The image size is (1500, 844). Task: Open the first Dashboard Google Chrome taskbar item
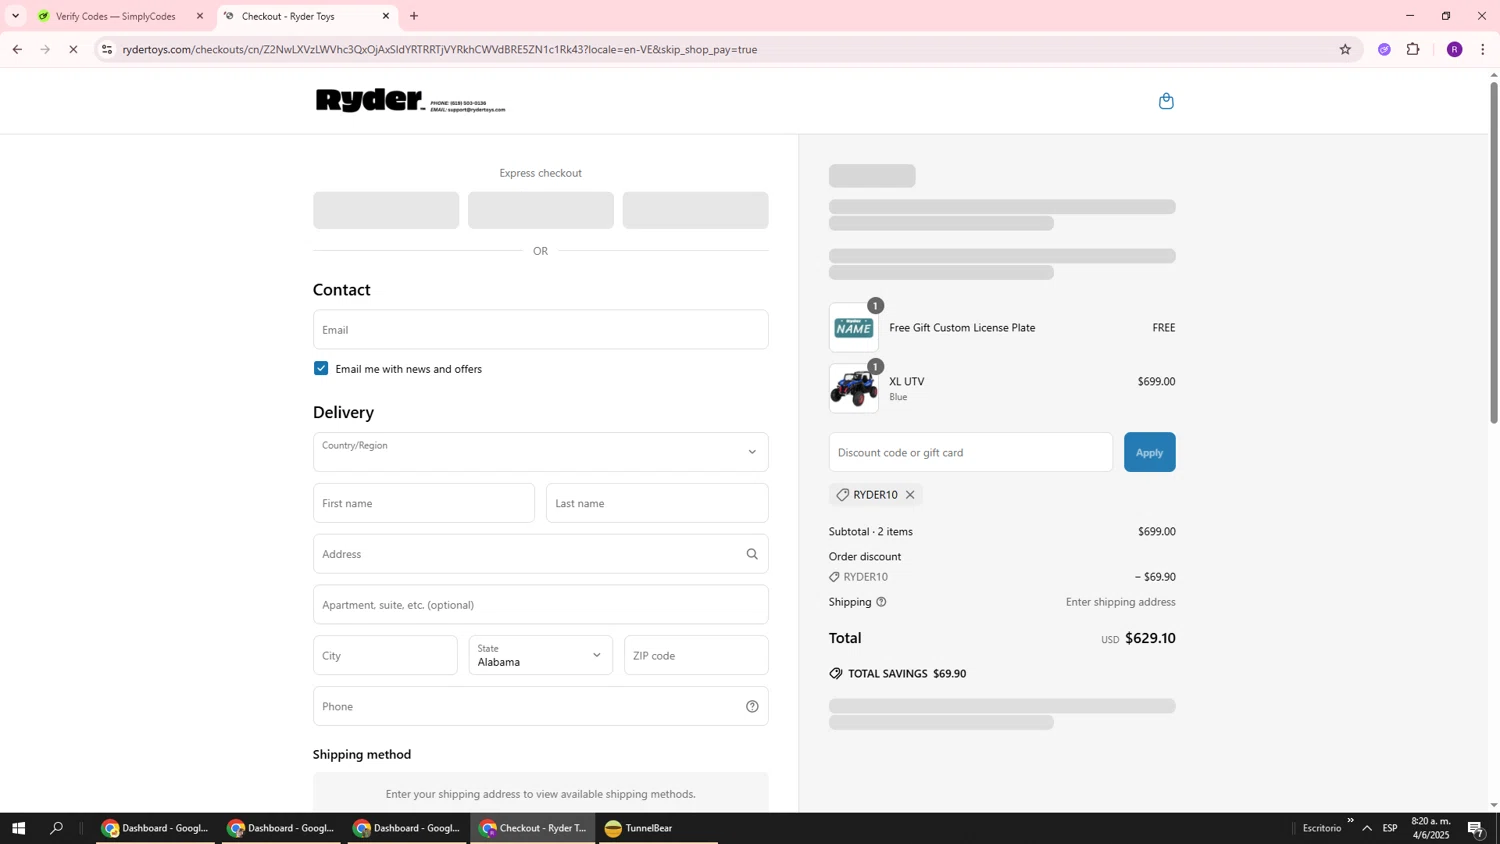pos(155,828)
